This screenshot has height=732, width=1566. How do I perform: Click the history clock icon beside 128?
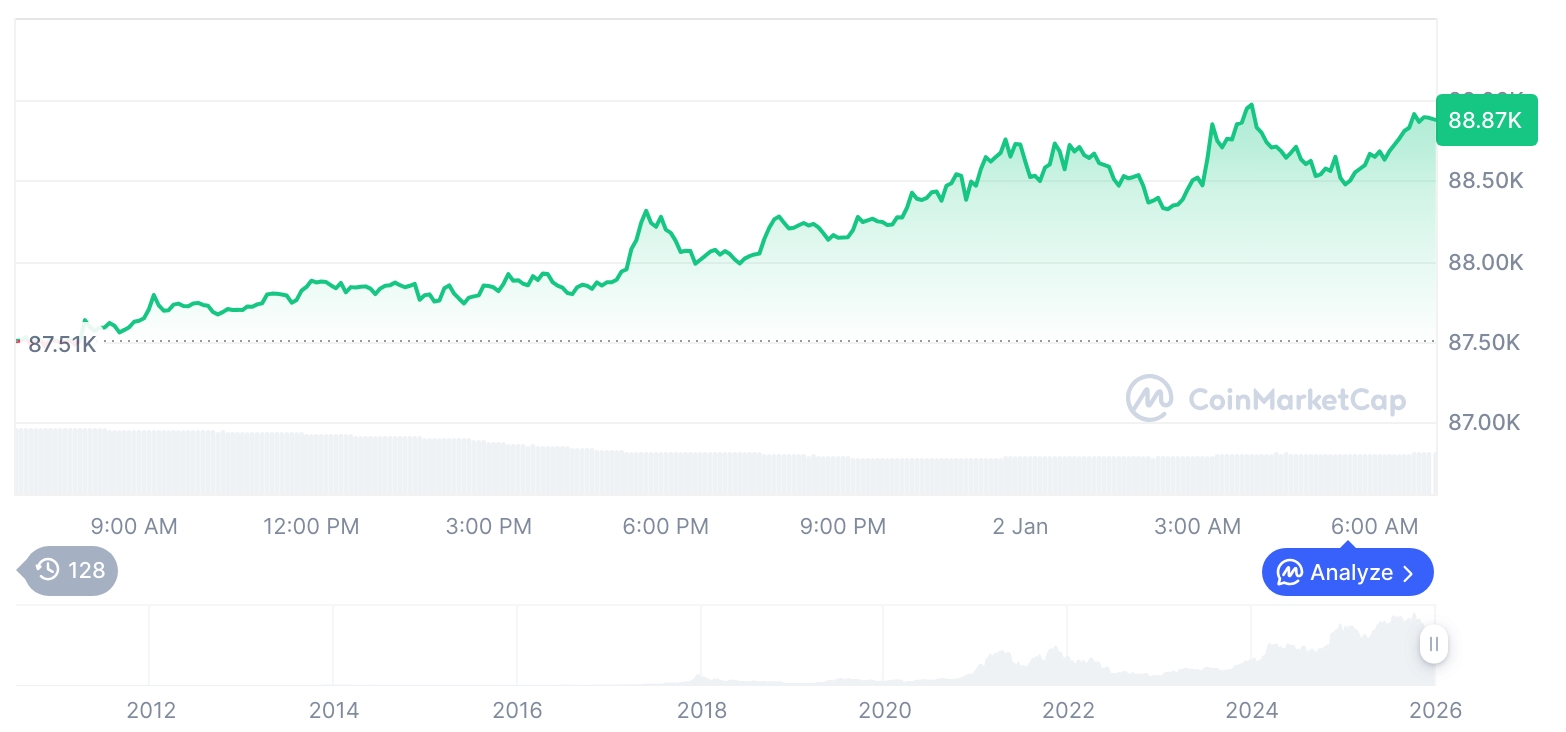coord(47,570)
